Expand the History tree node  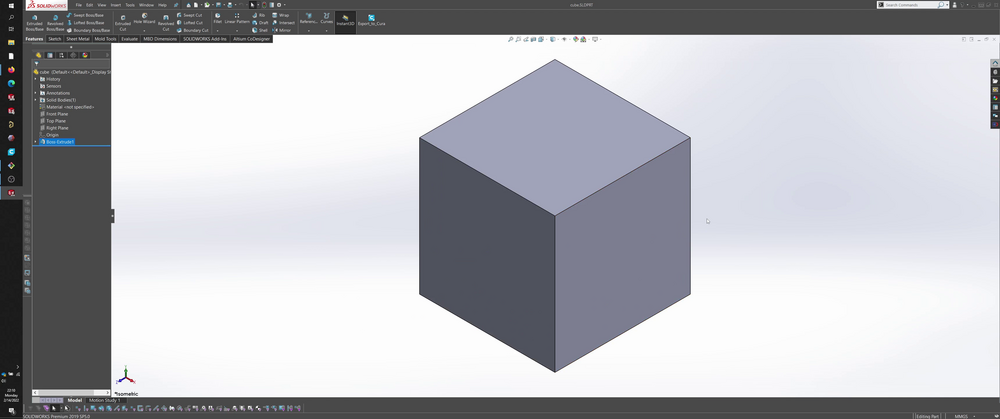coord(35,79)
